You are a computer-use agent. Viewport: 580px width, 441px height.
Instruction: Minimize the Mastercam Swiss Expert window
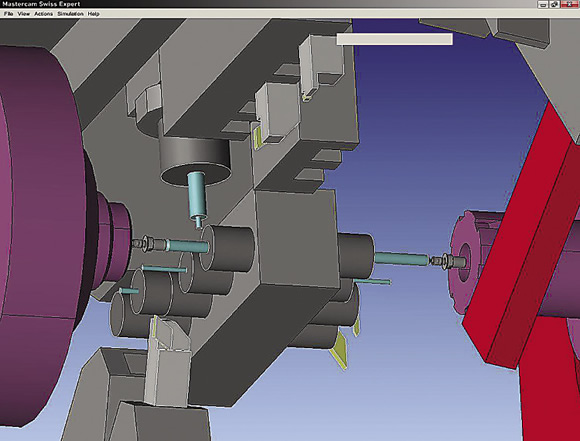543,4
